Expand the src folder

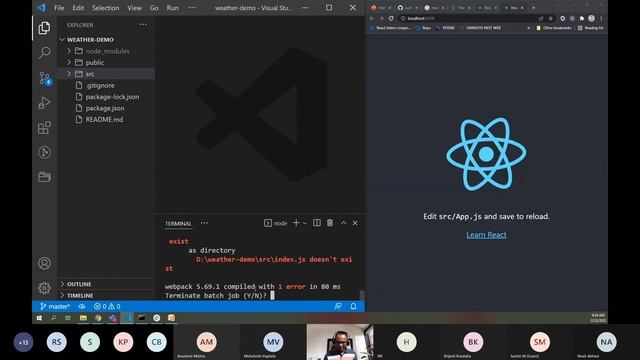69,74
